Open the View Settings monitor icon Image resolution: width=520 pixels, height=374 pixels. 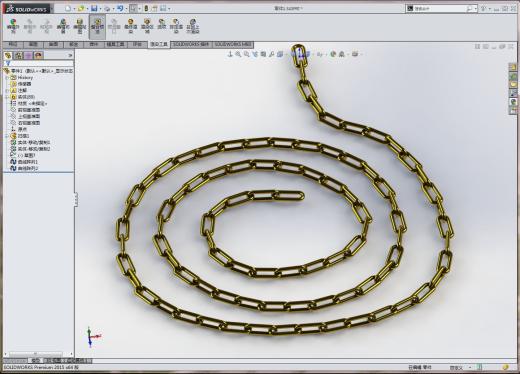[355, 54]
